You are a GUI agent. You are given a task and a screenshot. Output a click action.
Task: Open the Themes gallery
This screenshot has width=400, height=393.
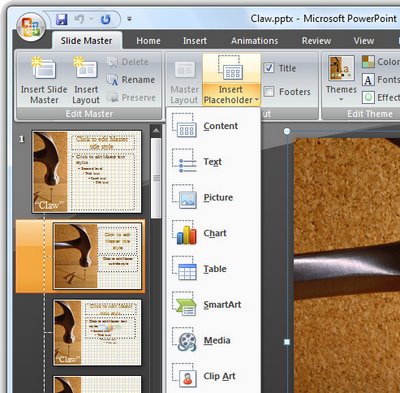tap(341, 80)
